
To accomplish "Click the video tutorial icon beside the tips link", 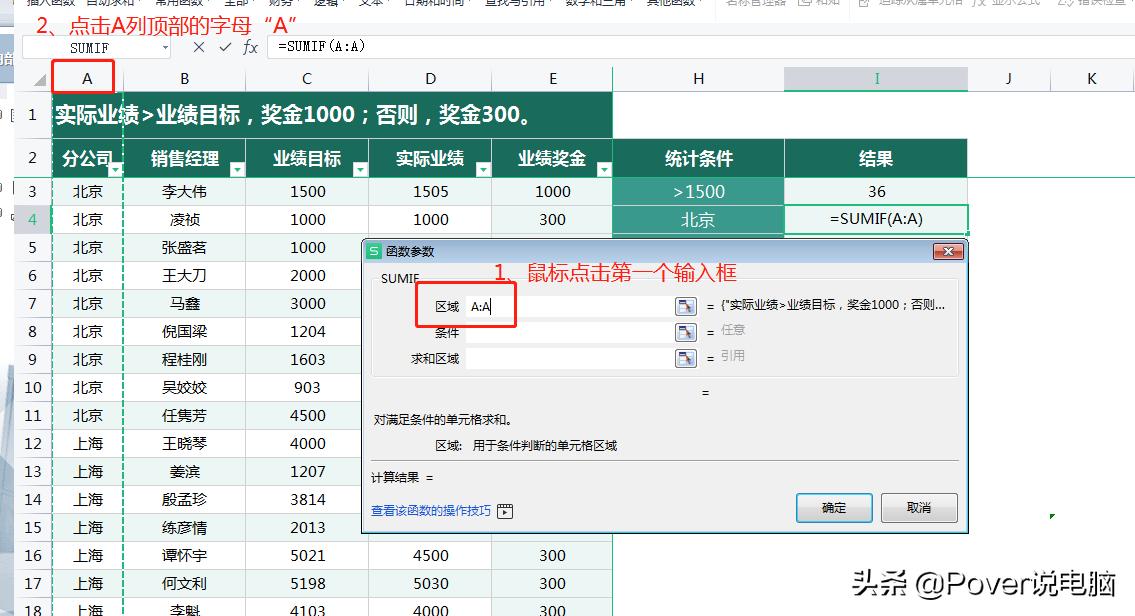I will [505, 511].
